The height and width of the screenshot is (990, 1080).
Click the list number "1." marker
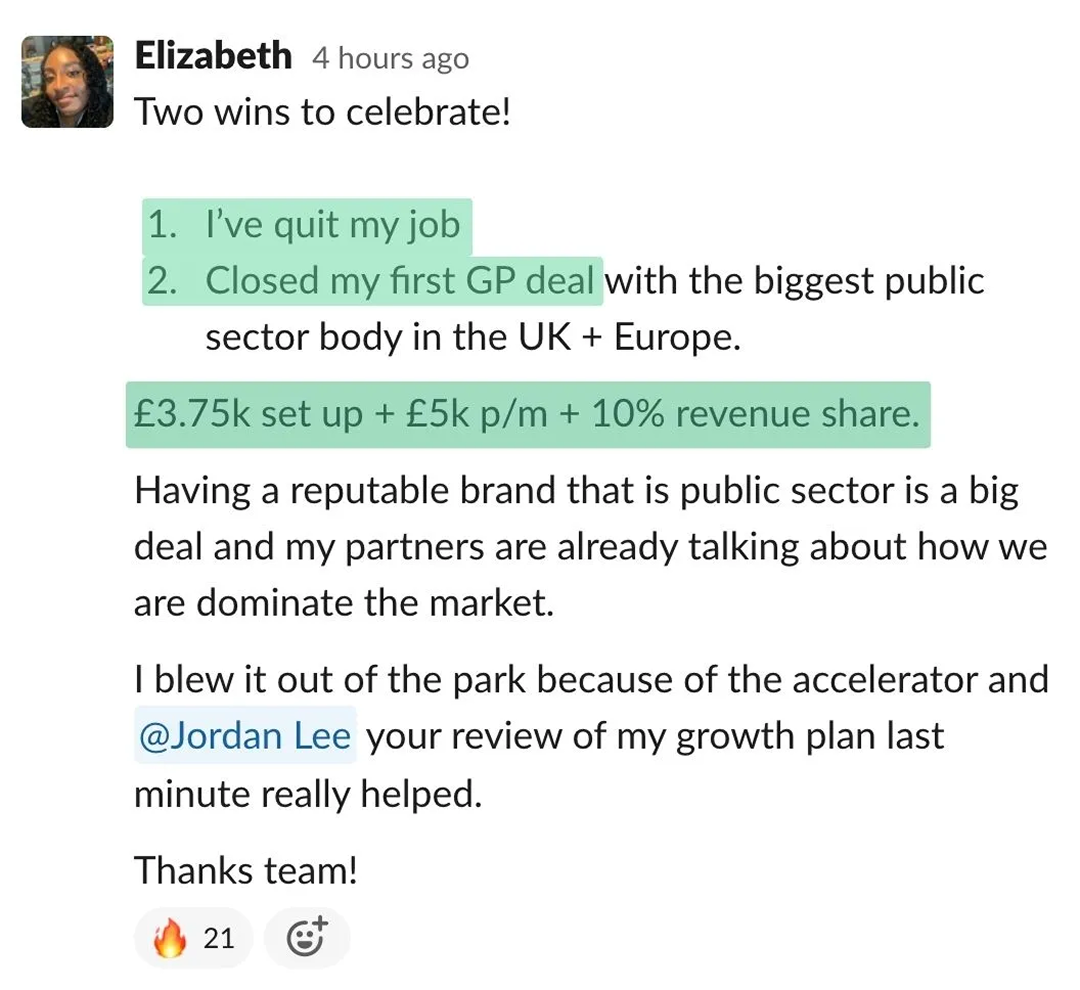pos(162,224)
